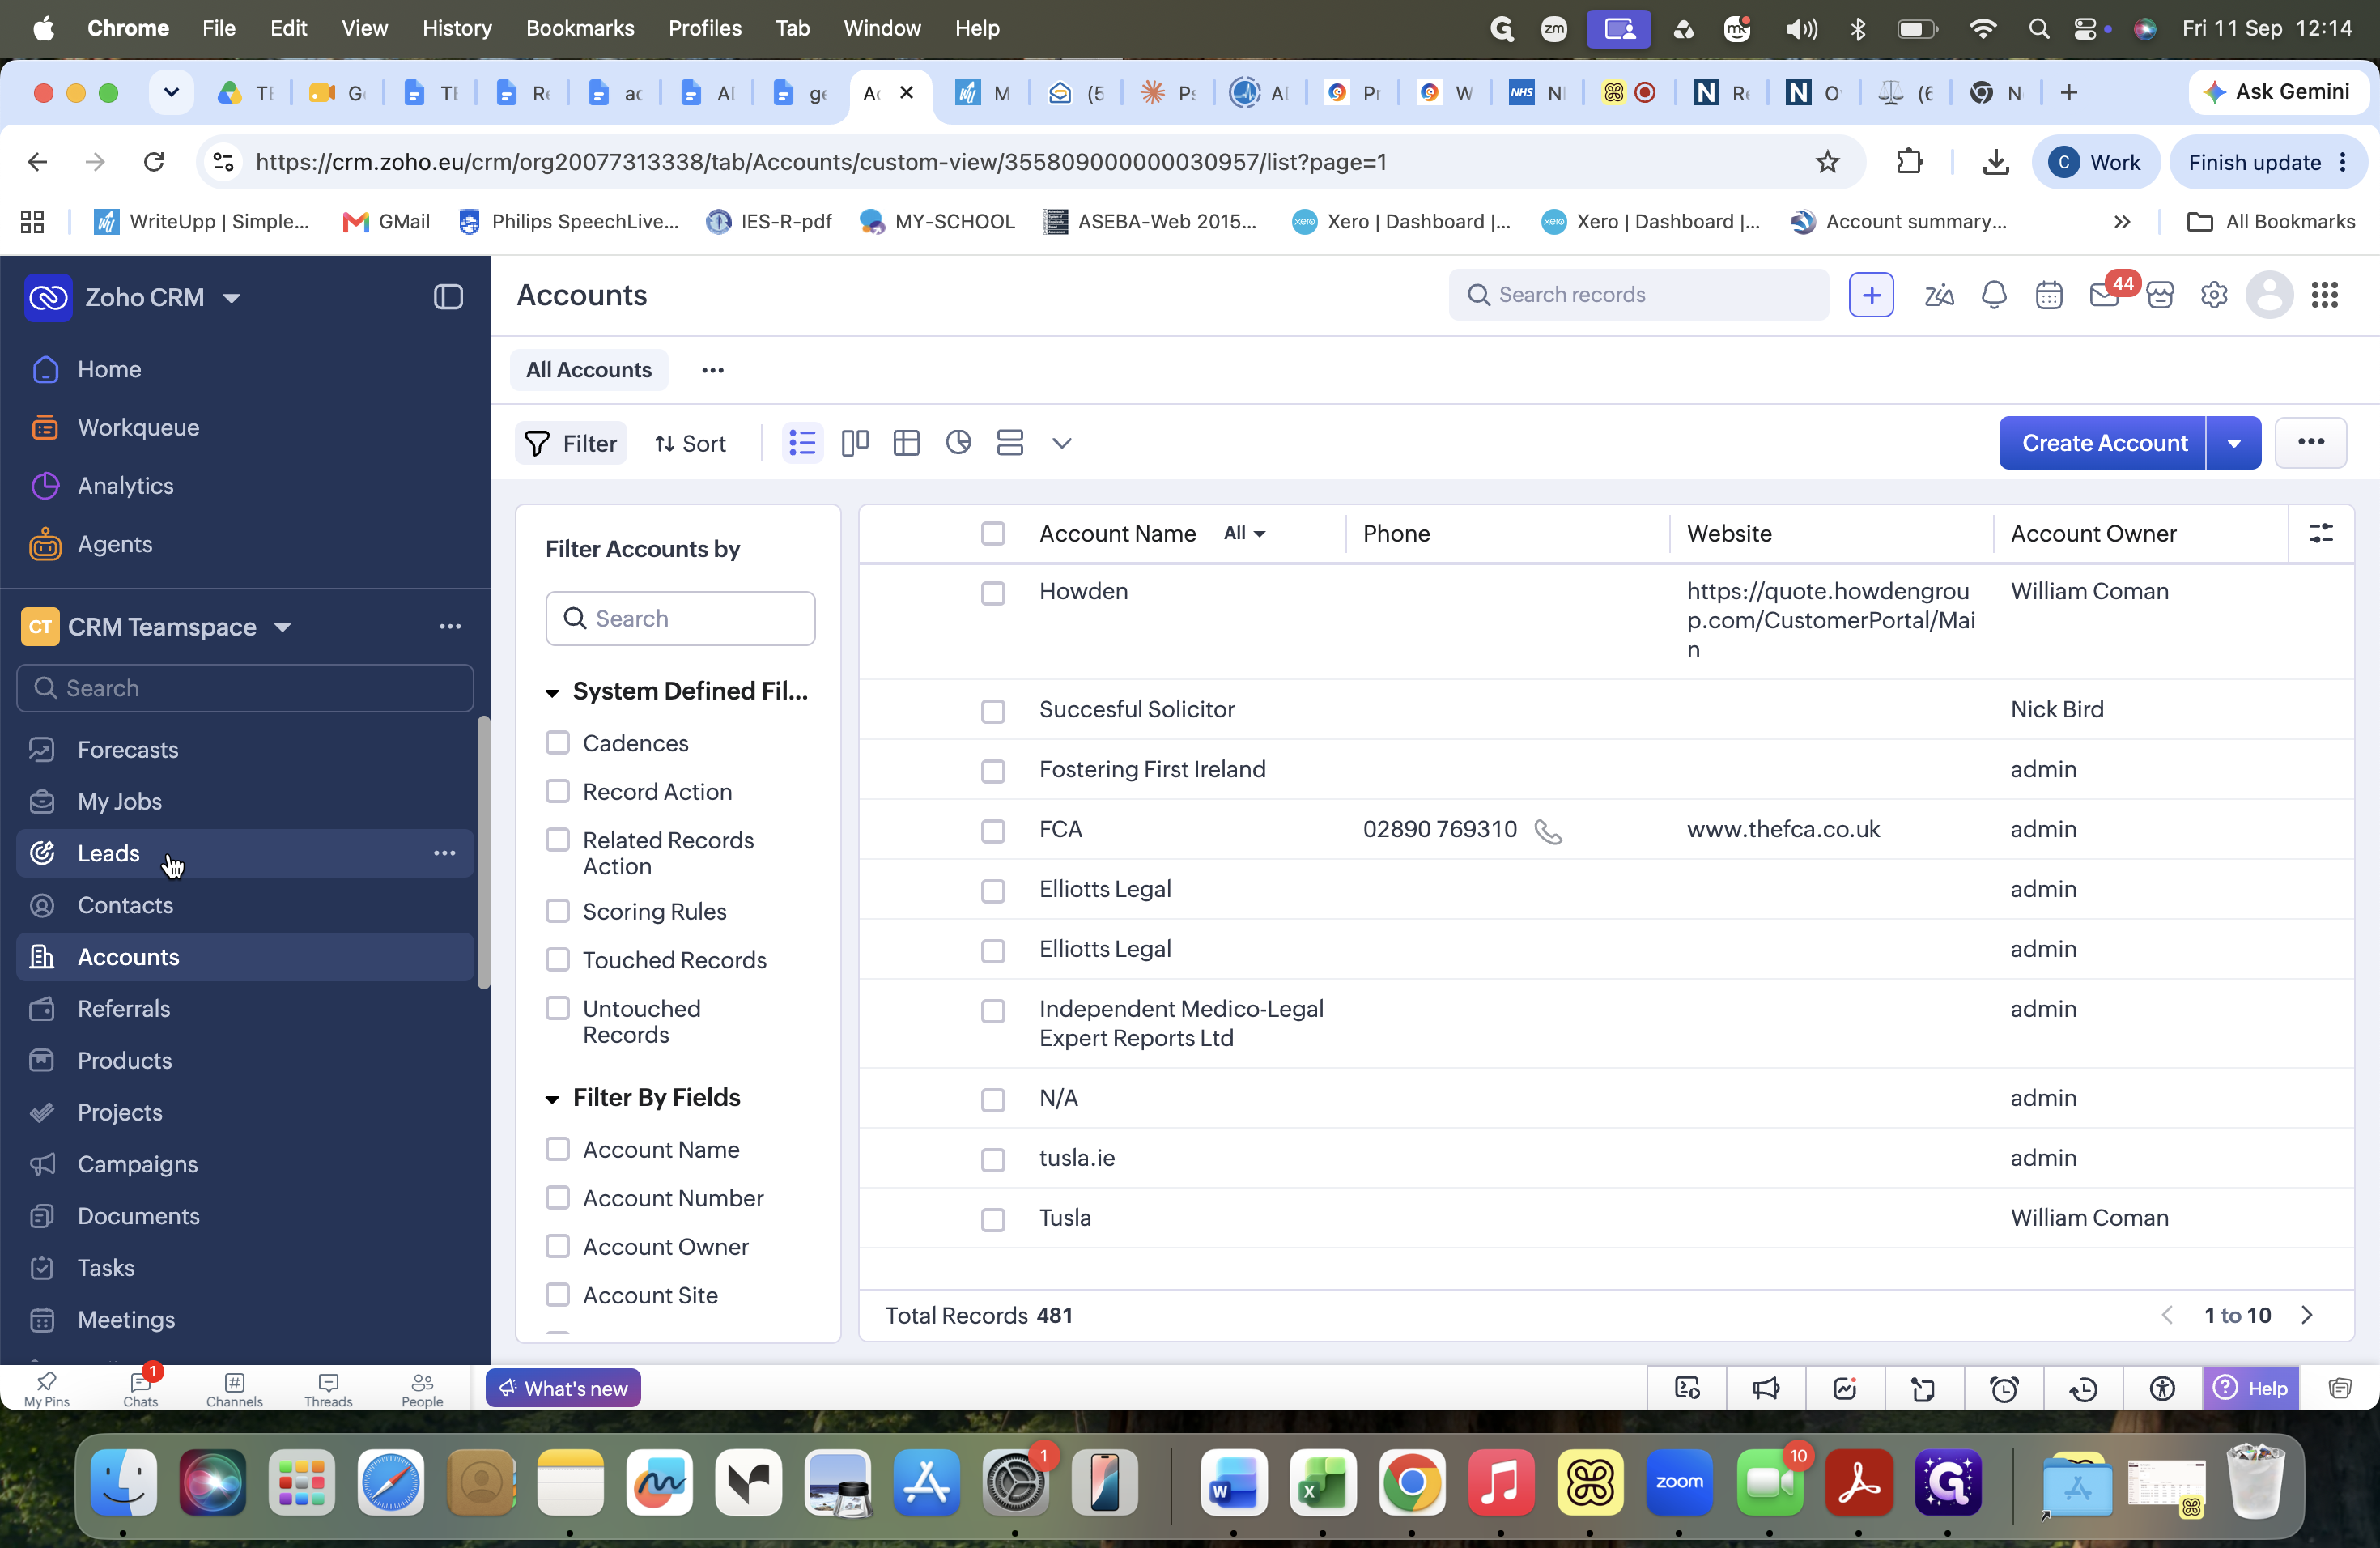2380x1548 pixels.
Task: Open the accessibility icon in bottom bar
Action: [x=2162, y=1388]
